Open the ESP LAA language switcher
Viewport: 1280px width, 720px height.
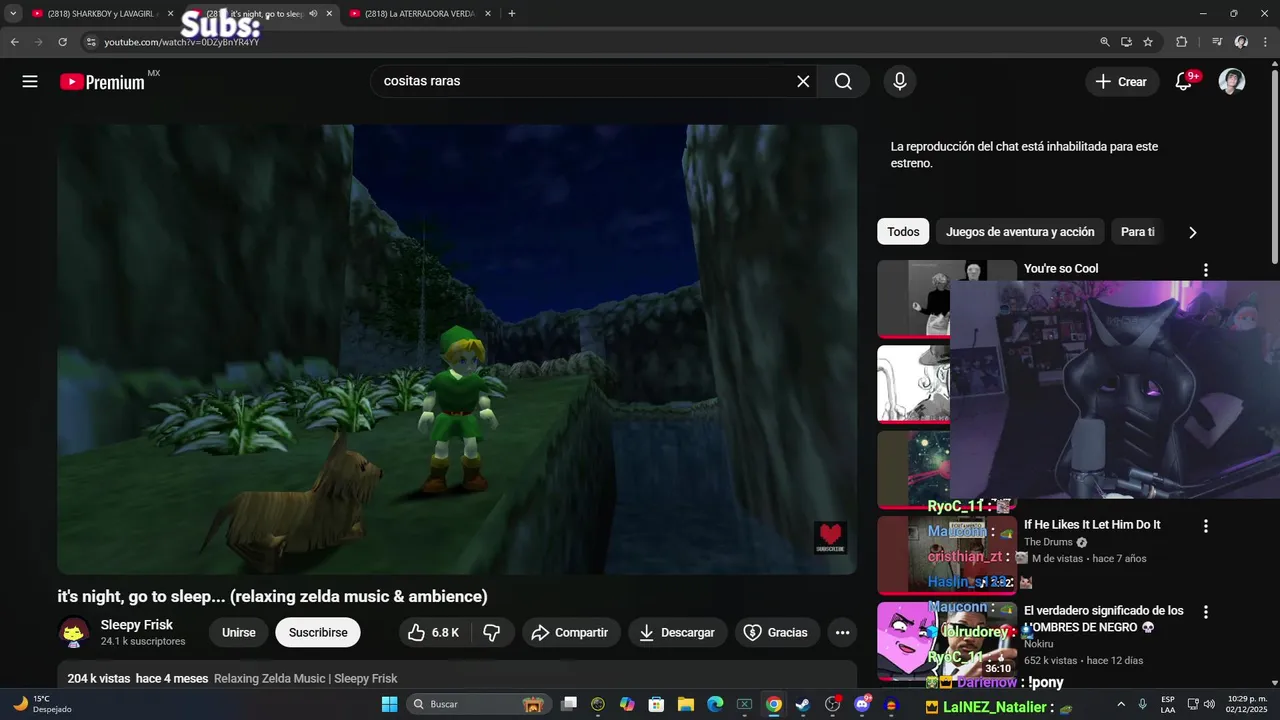click(x=1168, y=704)
